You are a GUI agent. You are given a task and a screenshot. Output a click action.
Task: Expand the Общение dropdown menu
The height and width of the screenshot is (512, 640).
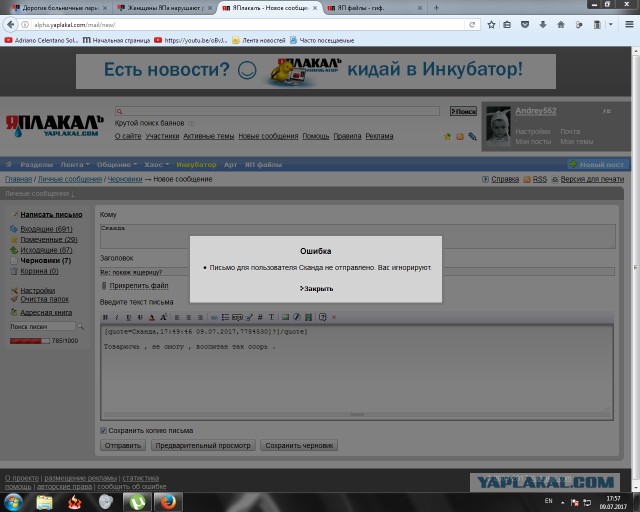[117, 165]
